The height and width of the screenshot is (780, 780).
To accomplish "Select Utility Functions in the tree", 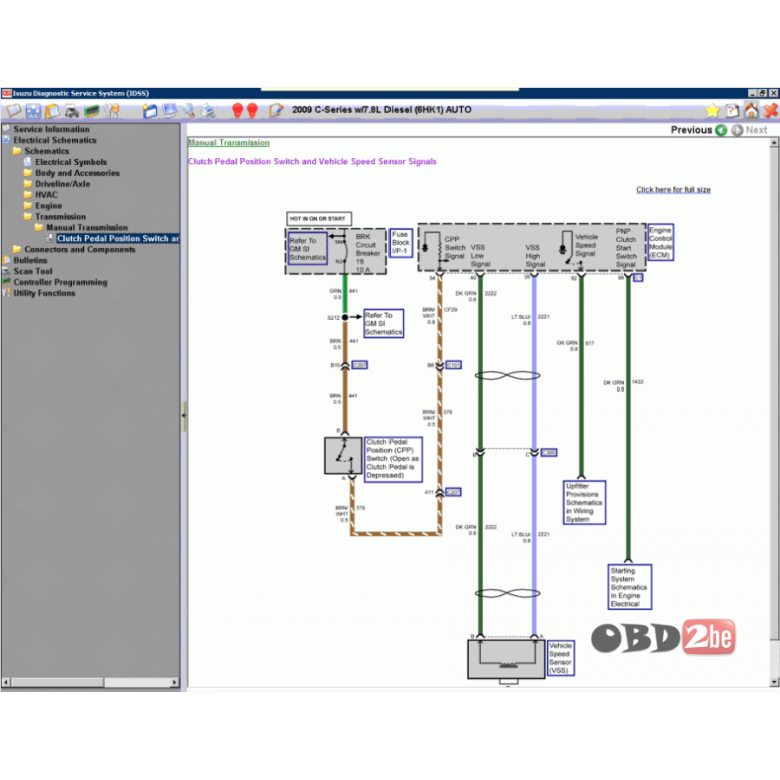I will point(44,293).
